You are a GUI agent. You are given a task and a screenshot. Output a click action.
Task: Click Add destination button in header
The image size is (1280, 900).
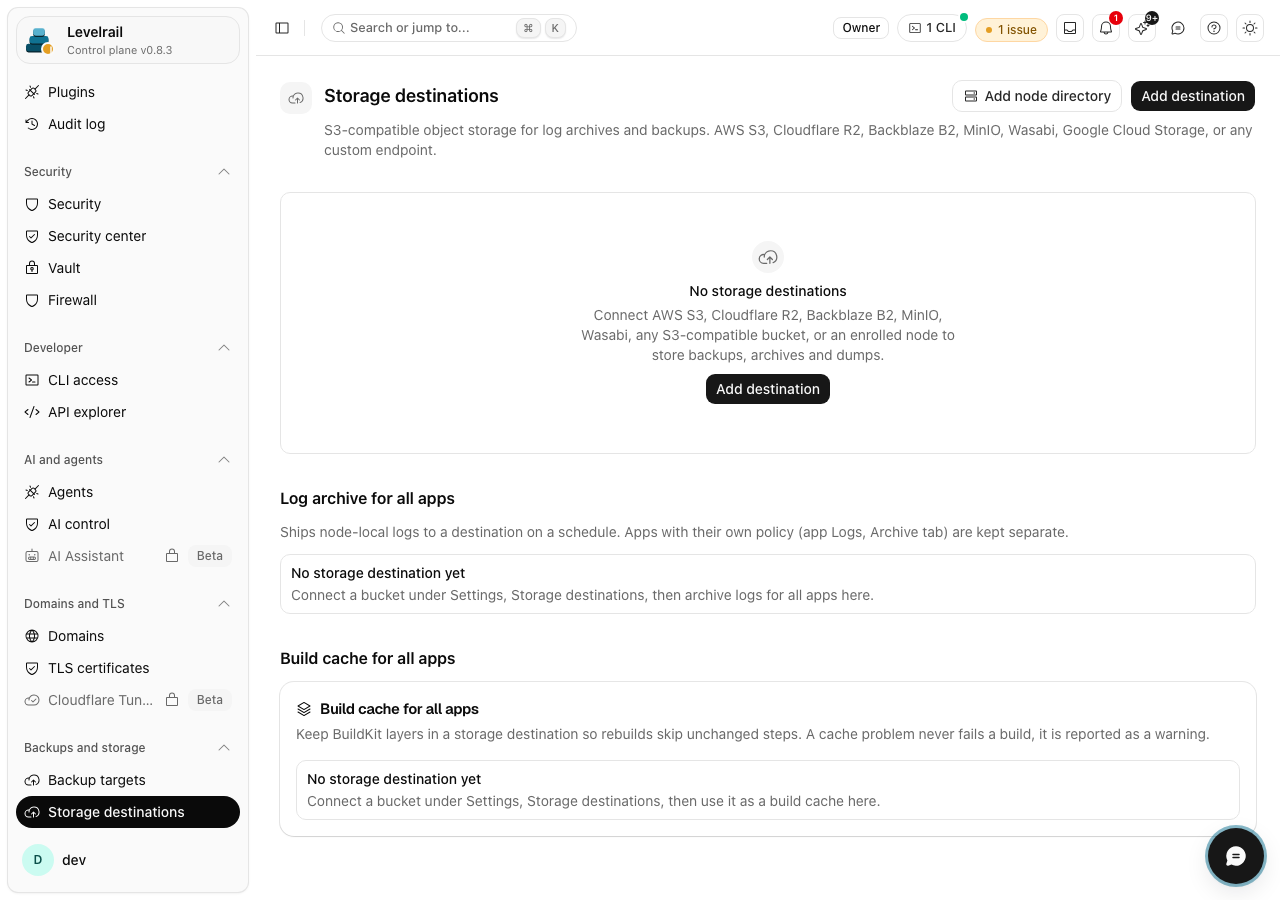tap(1193, 96)
